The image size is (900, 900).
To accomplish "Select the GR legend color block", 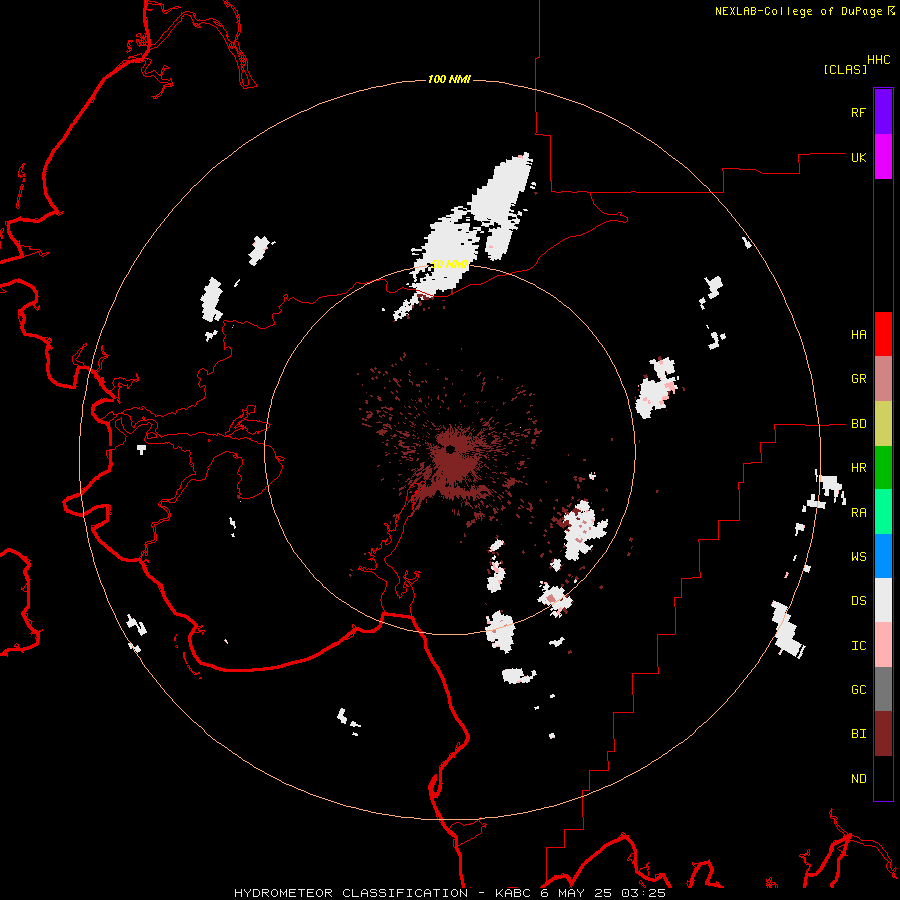I will pyautogui.click(x=883, y=379).
